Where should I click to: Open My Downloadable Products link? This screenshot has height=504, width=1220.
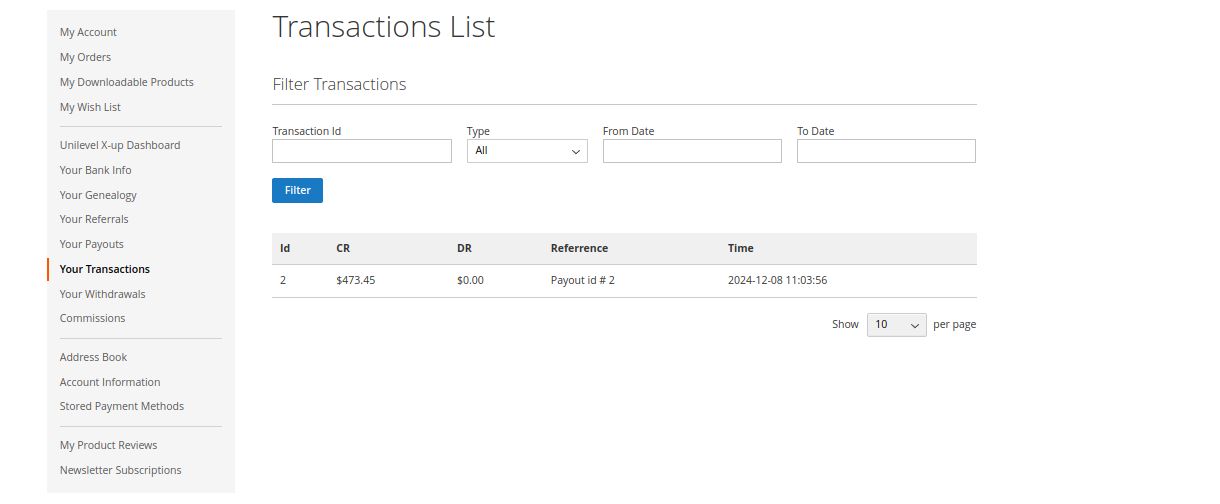point(126,82)
